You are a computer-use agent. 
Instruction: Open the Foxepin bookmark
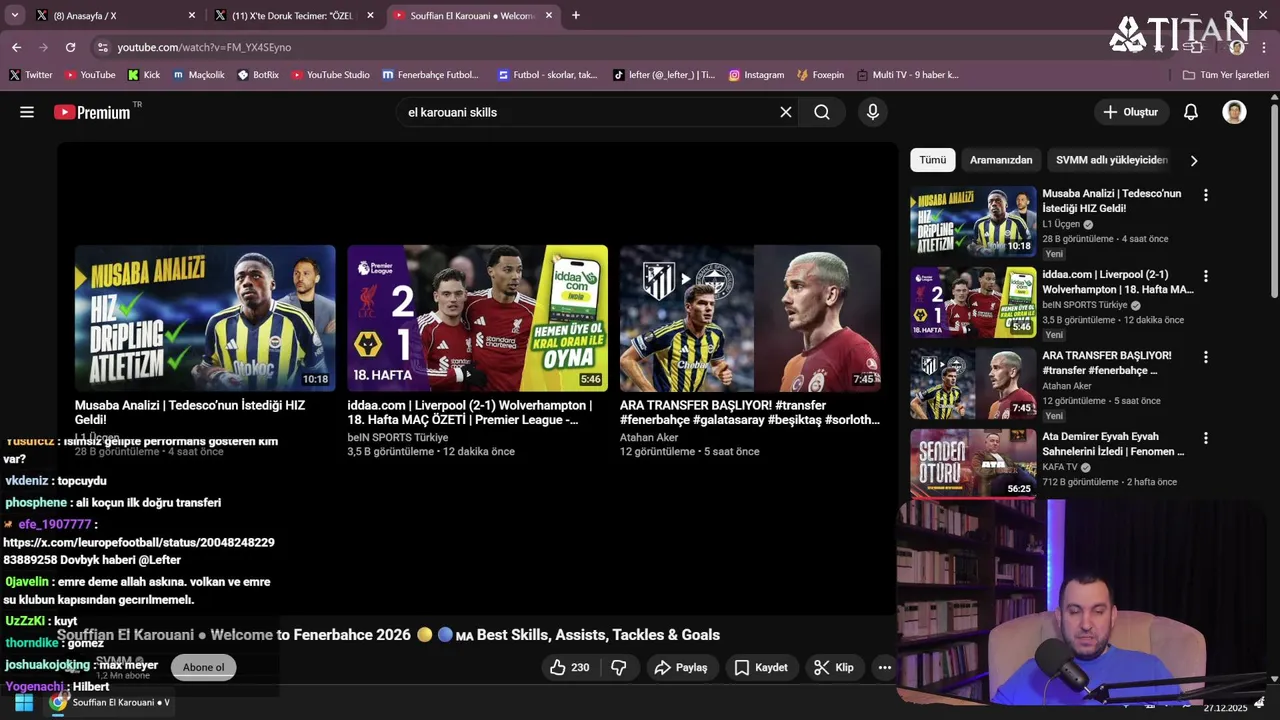coord(820,75)
